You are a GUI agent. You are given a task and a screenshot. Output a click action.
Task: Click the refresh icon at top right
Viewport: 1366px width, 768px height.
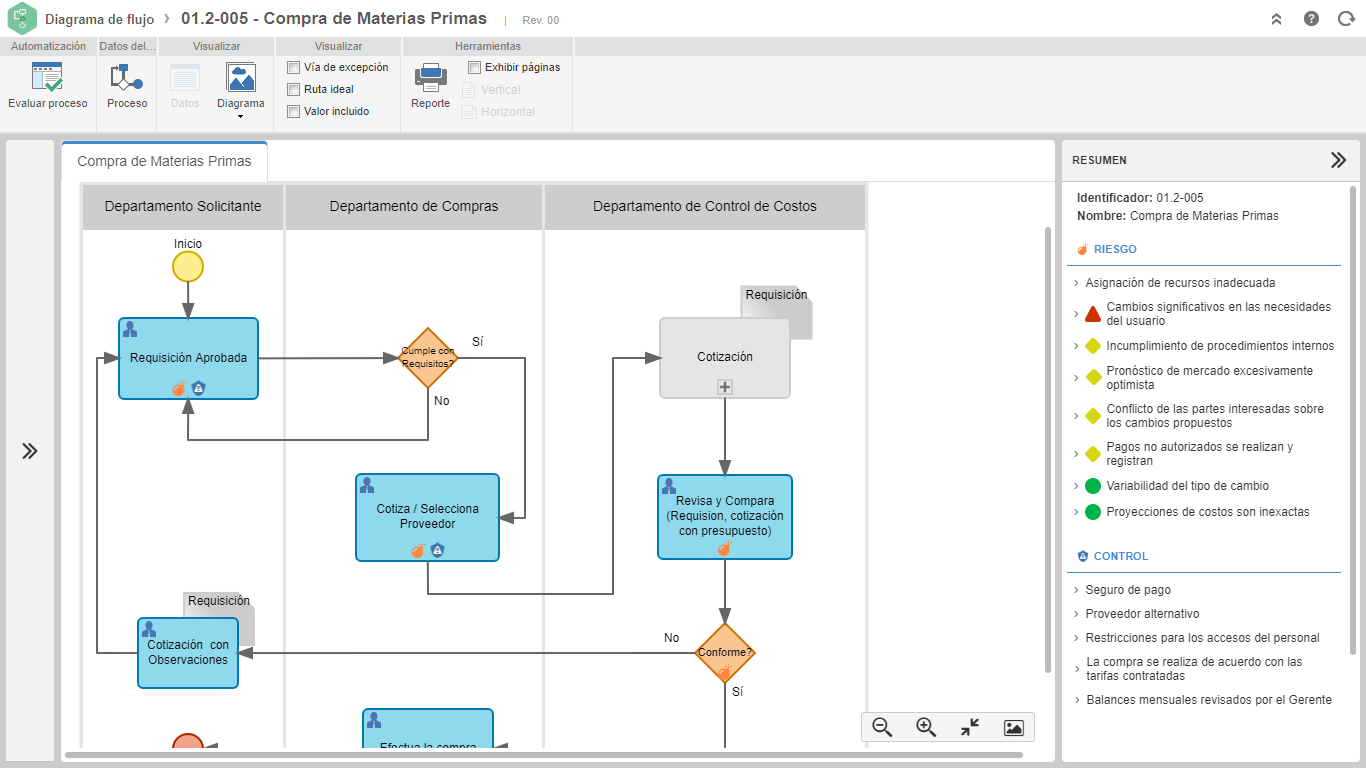click(1346, 19)
